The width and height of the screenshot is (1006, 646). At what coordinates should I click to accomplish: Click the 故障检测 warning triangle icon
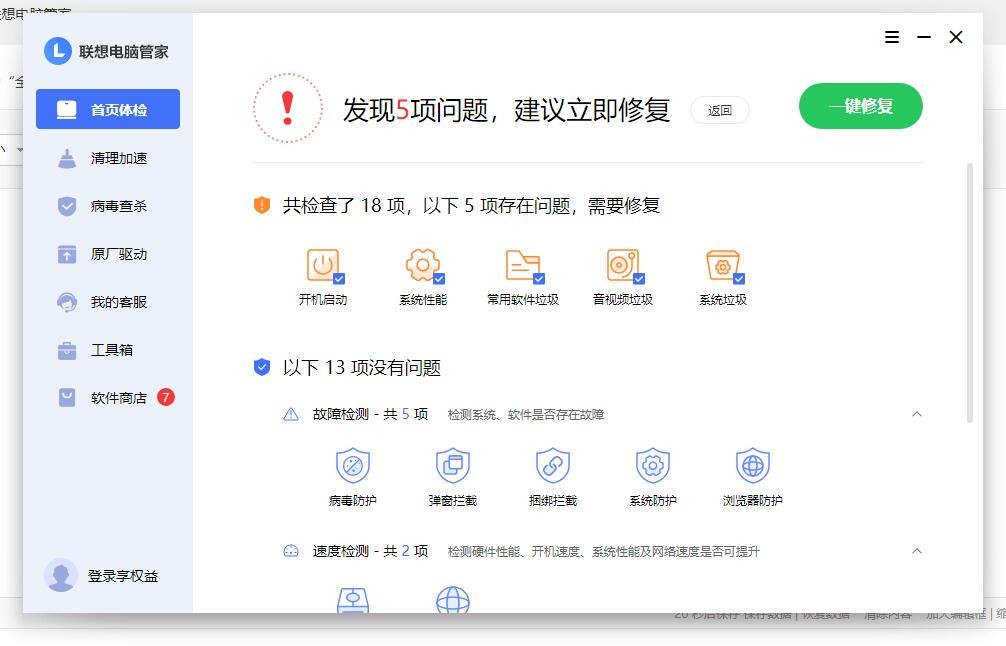tap(291, 414)
